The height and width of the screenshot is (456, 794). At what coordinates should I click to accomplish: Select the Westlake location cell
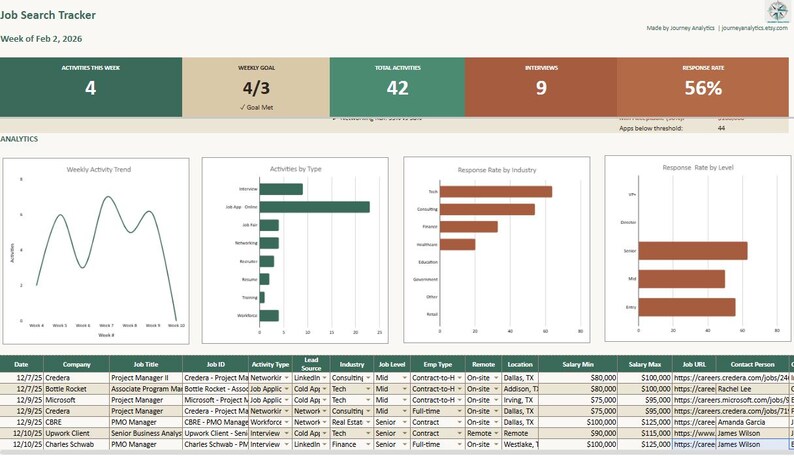pyautogui.click(x=520, y=445)
